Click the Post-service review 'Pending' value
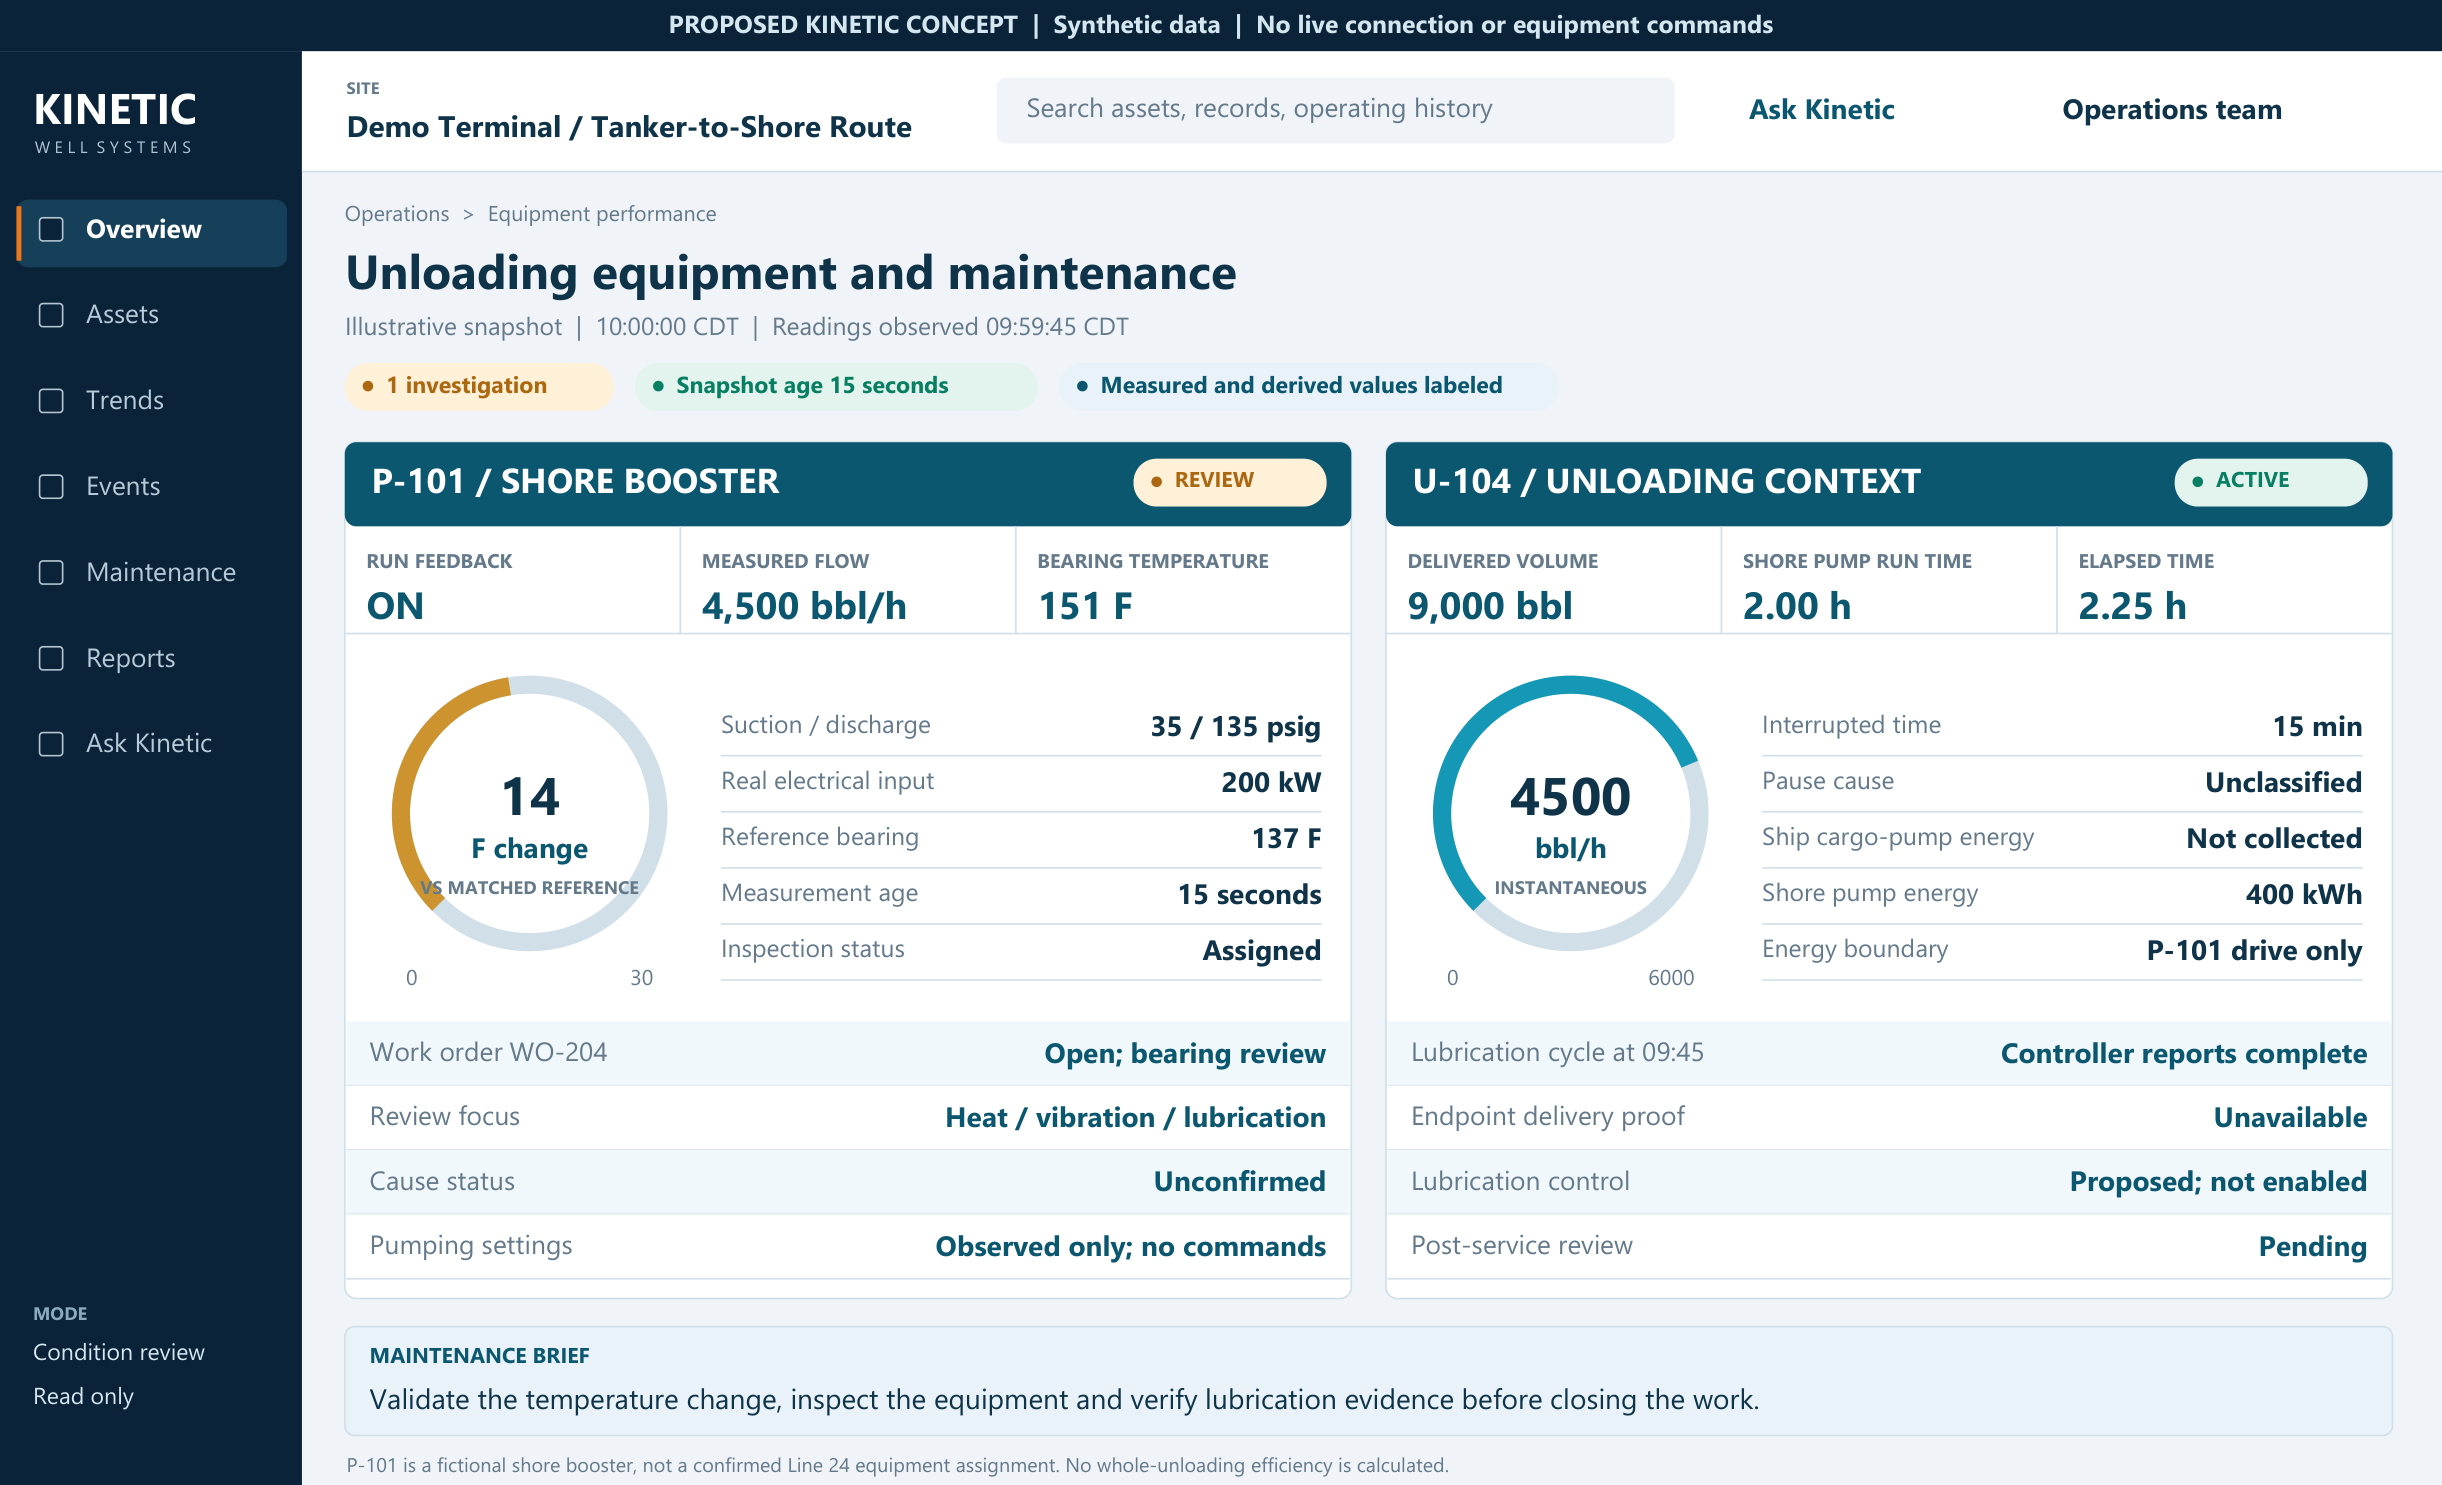2442x1485 pixels. click(2312, 1246)
